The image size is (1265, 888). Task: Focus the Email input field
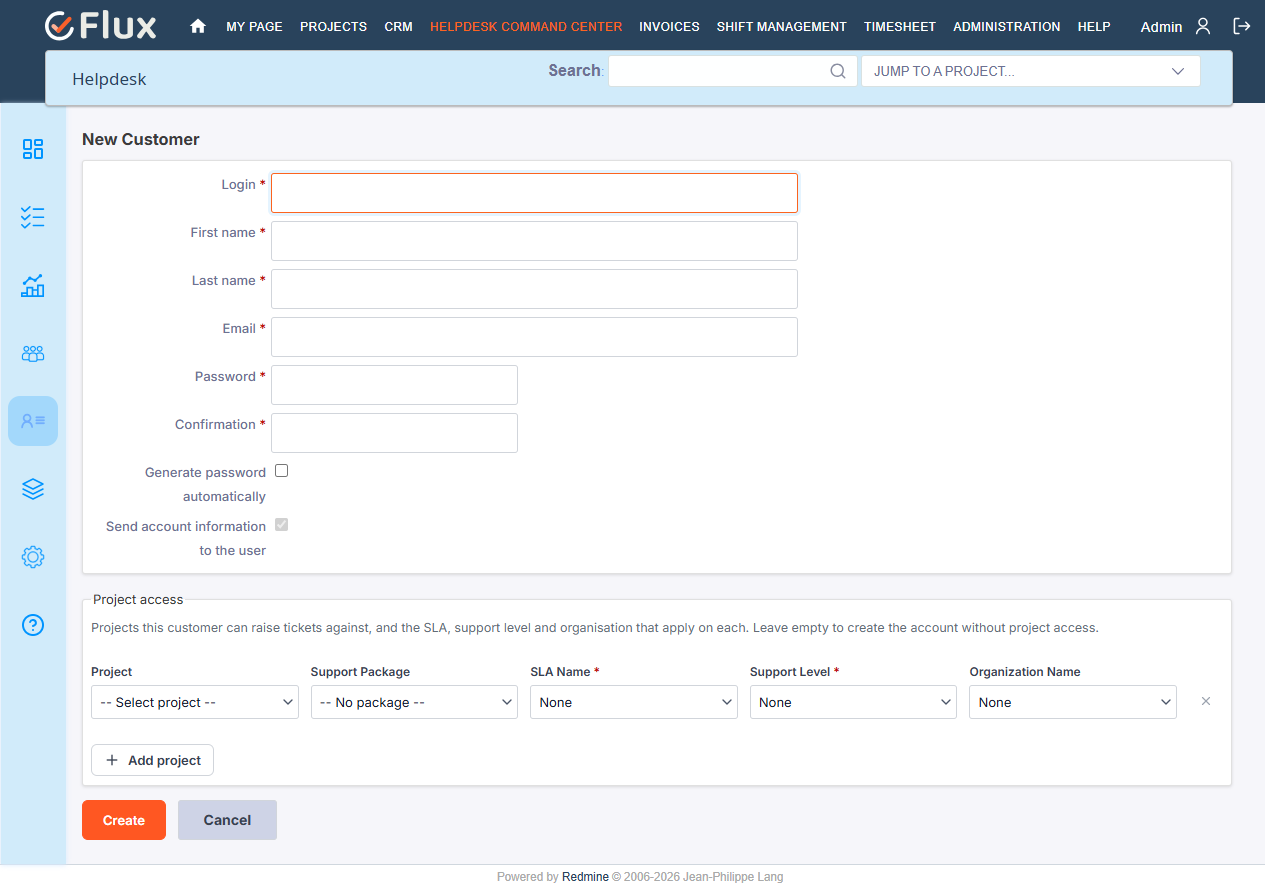534,337
